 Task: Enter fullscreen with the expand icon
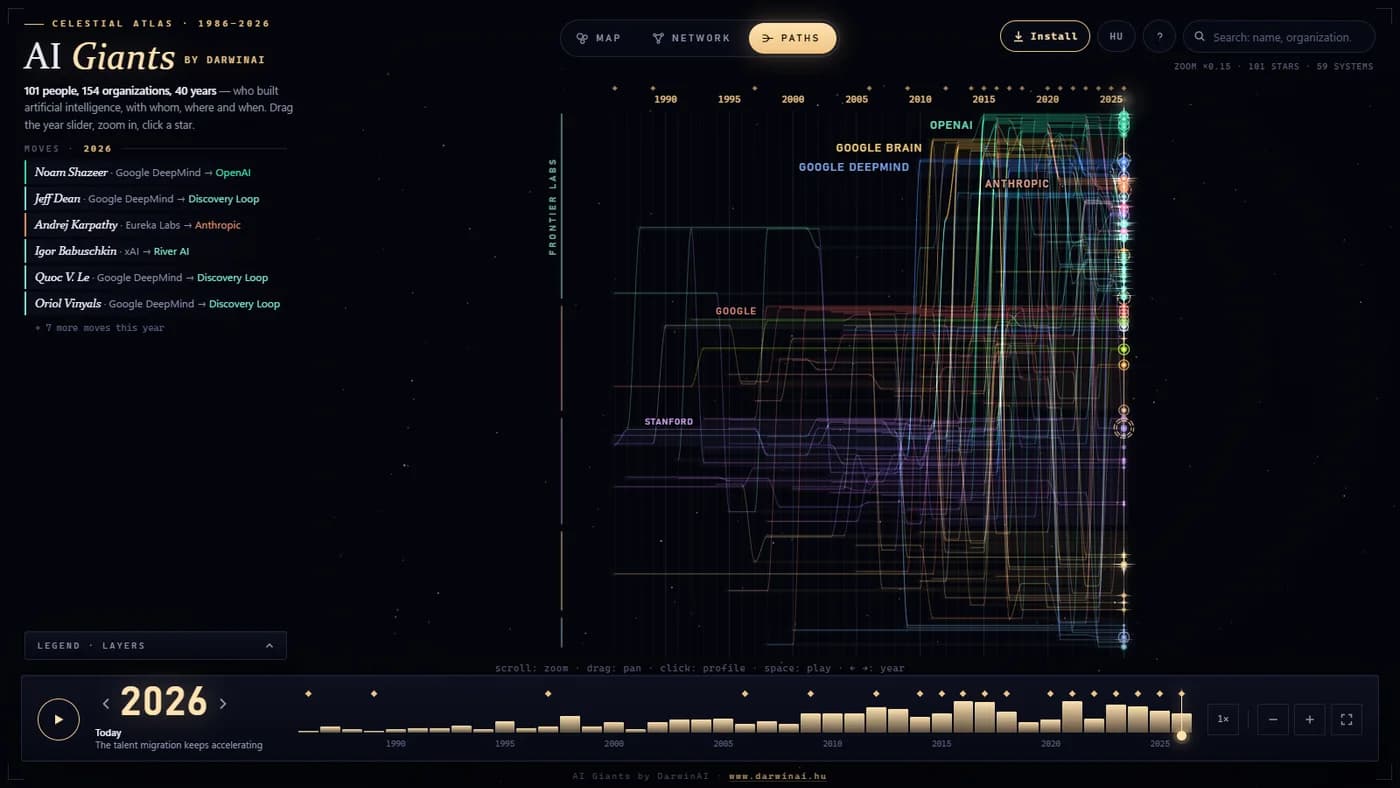click(x=1346, y=719)
